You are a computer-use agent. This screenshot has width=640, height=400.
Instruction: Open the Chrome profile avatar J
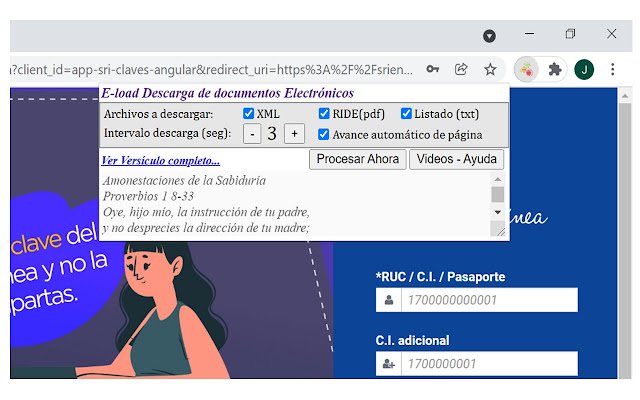click(x=584, y=69)
